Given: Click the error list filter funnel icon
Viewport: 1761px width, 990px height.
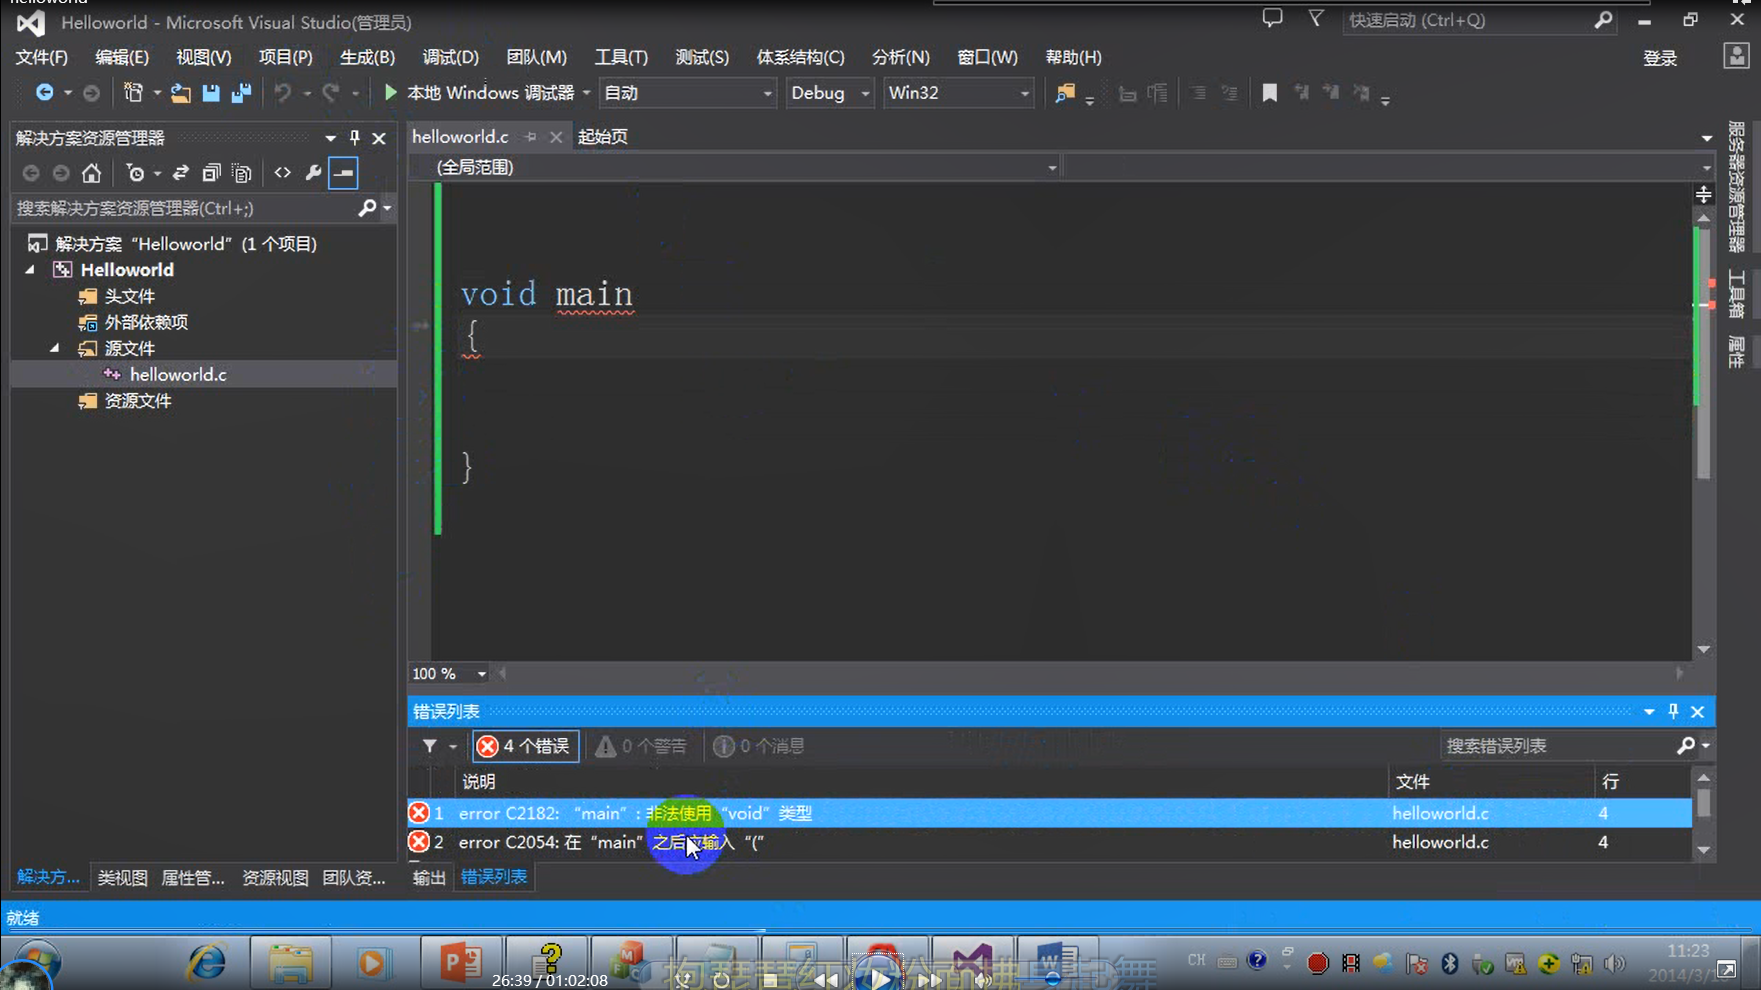Looking at the screenshot, I should tap(429, 746).
